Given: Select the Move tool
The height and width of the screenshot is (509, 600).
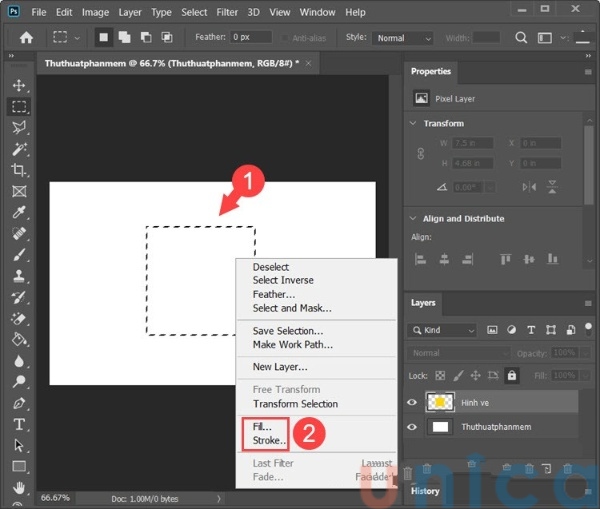Looking at the screenshot, I should click(x=19, y=86).
